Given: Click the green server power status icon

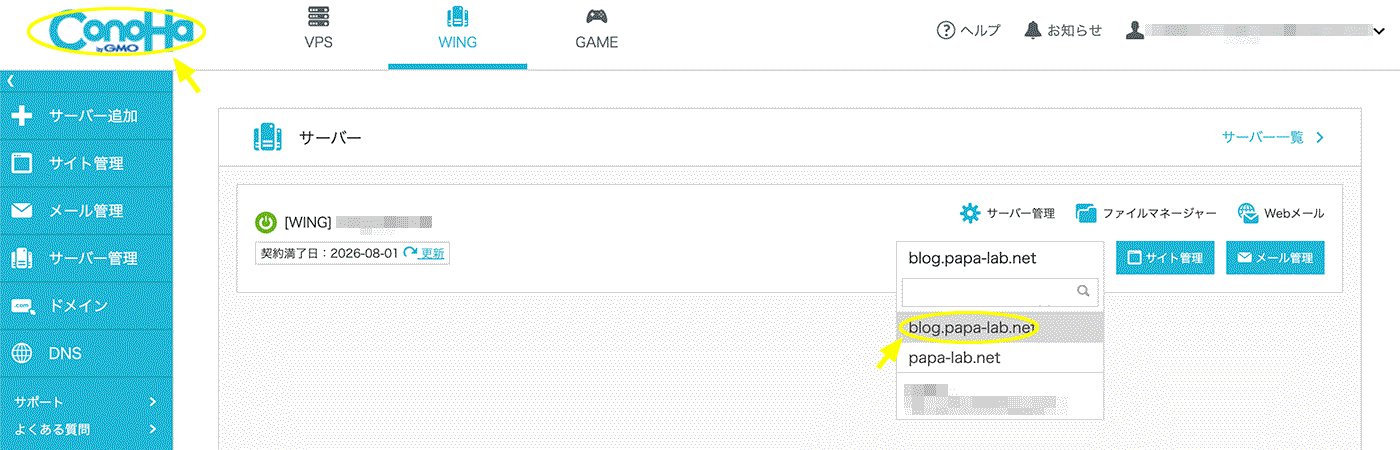Looking at the screenshot, I should click(266, 222).
